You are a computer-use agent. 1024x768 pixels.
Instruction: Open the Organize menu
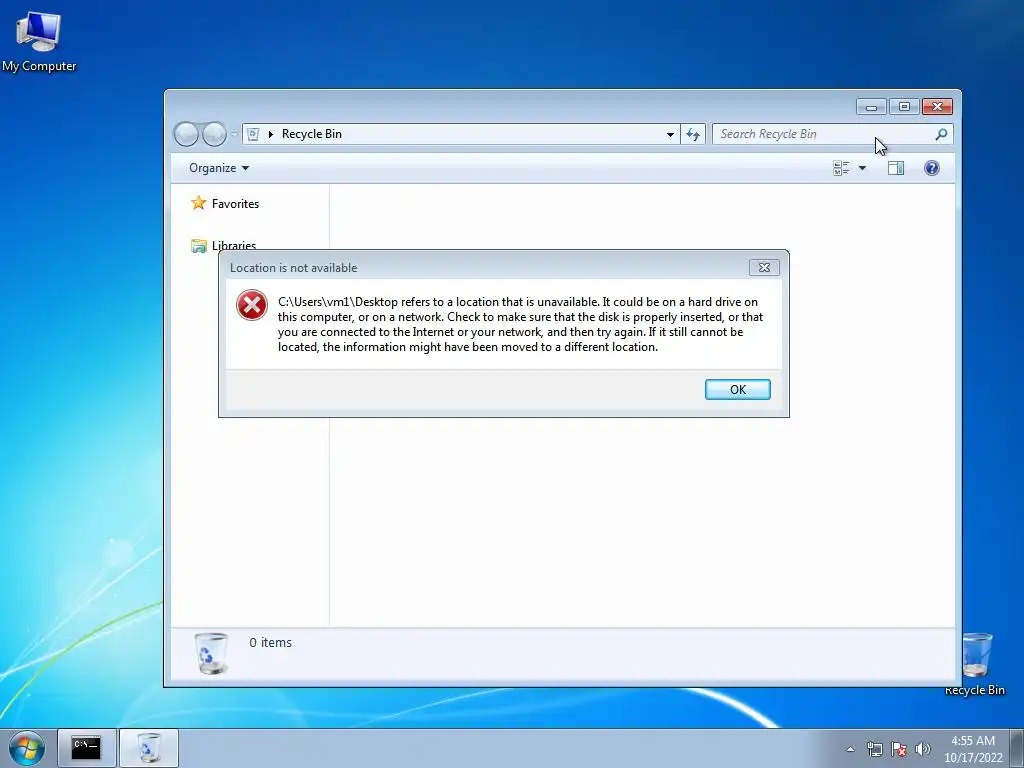click(x=219, y=168)
